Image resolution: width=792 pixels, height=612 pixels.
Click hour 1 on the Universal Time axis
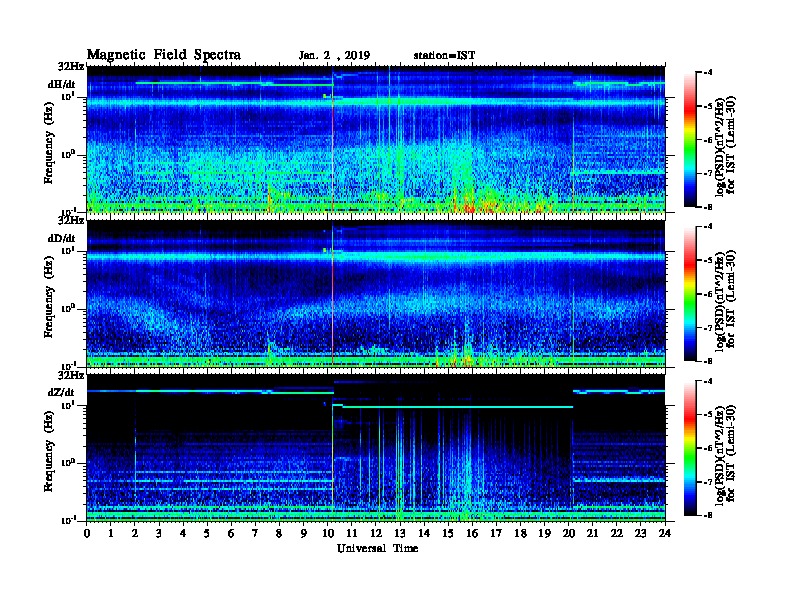pos(111,533)
